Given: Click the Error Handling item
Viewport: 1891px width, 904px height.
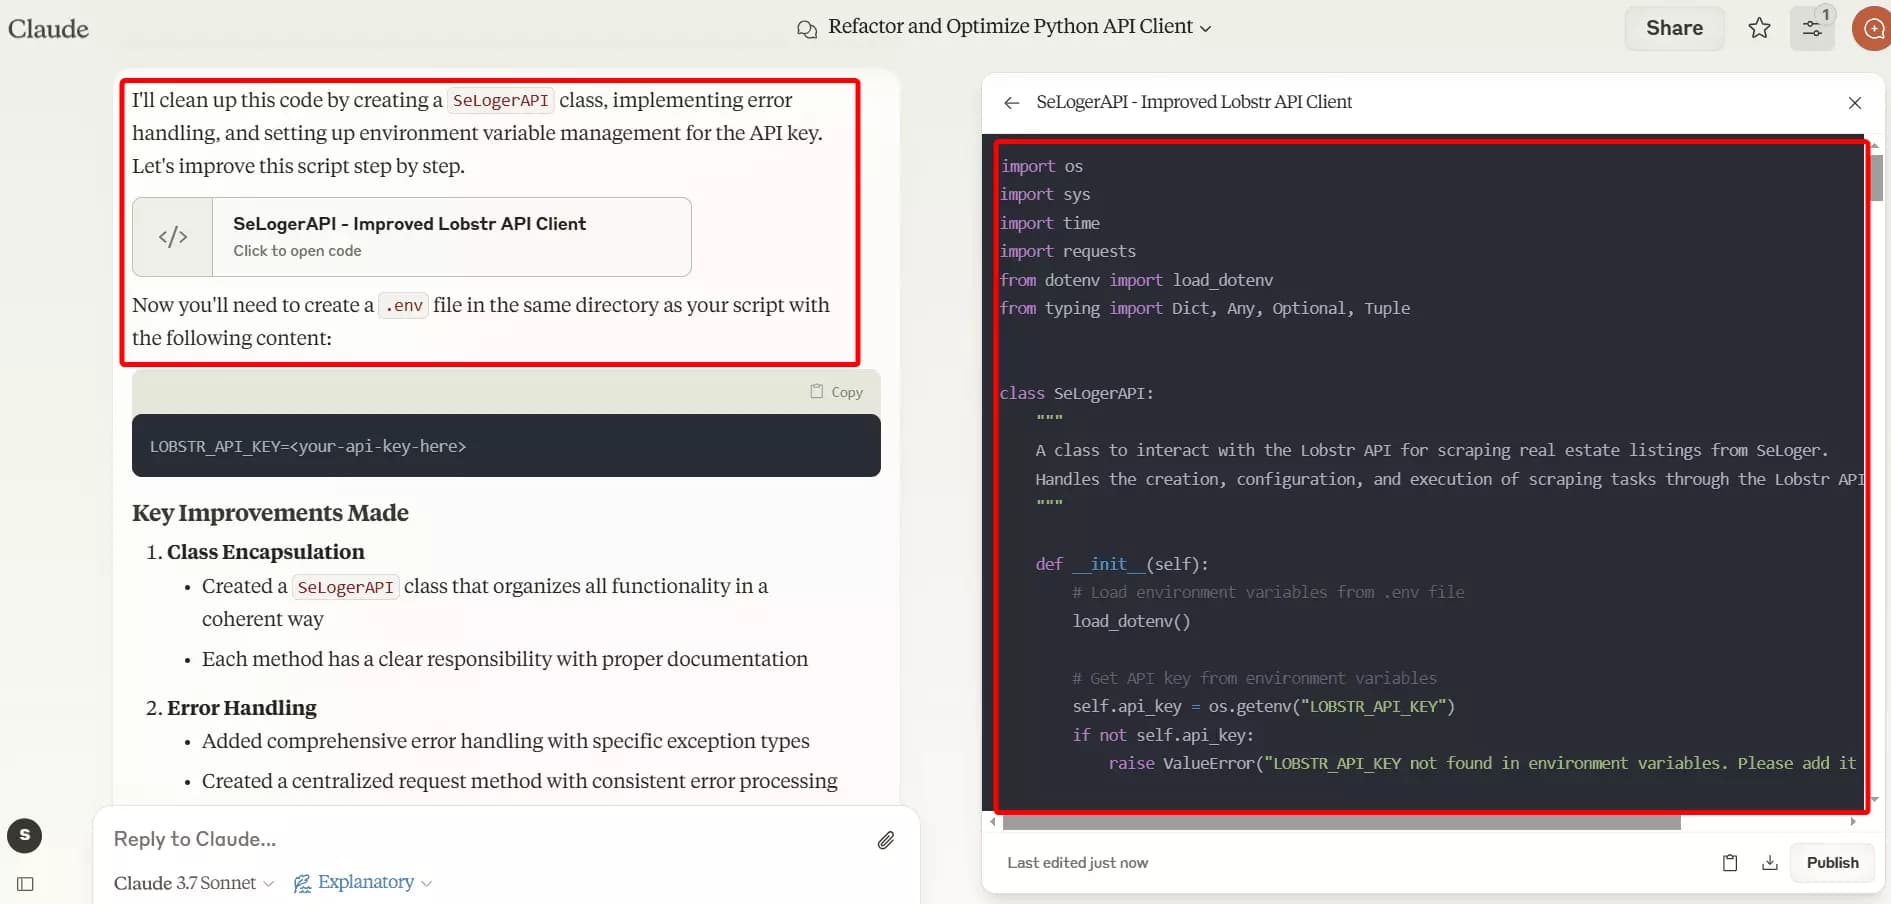Looking at the screenshot, I should (241, 708).
